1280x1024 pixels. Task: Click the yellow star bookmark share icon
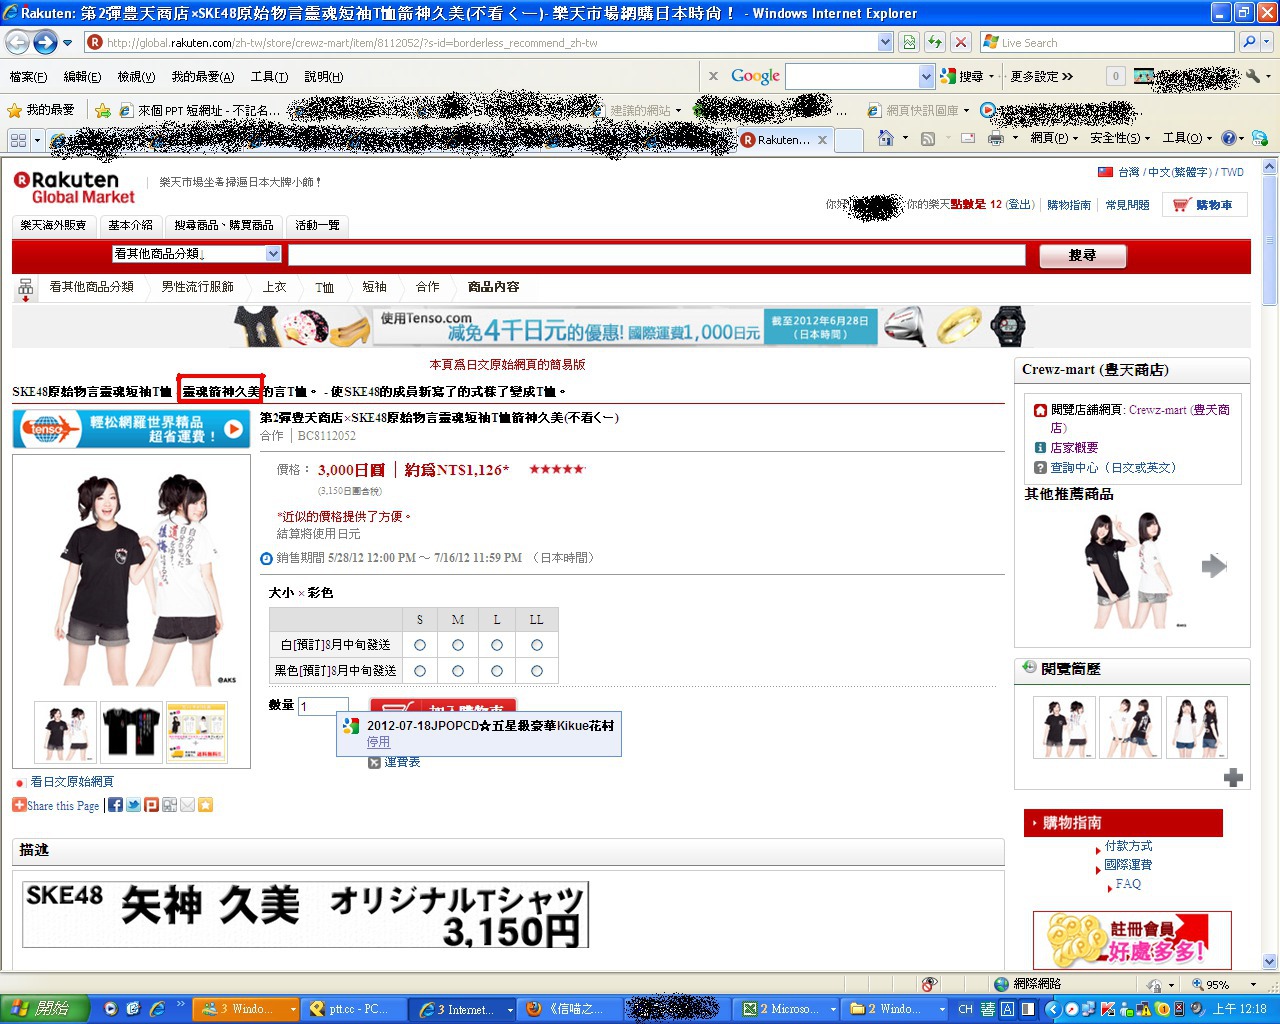pos(205,805)
